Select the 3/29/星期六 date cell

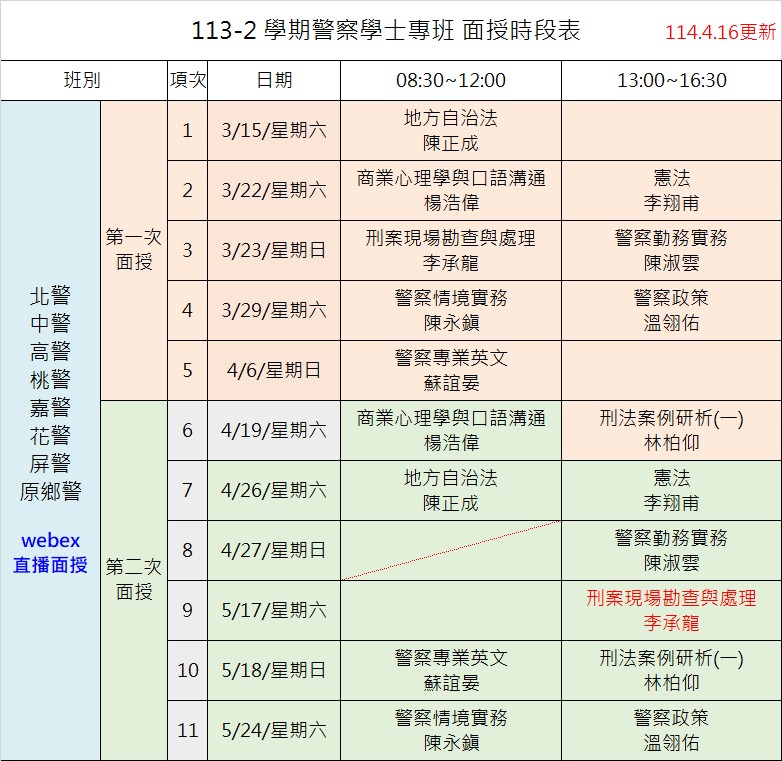pos(274,311)
